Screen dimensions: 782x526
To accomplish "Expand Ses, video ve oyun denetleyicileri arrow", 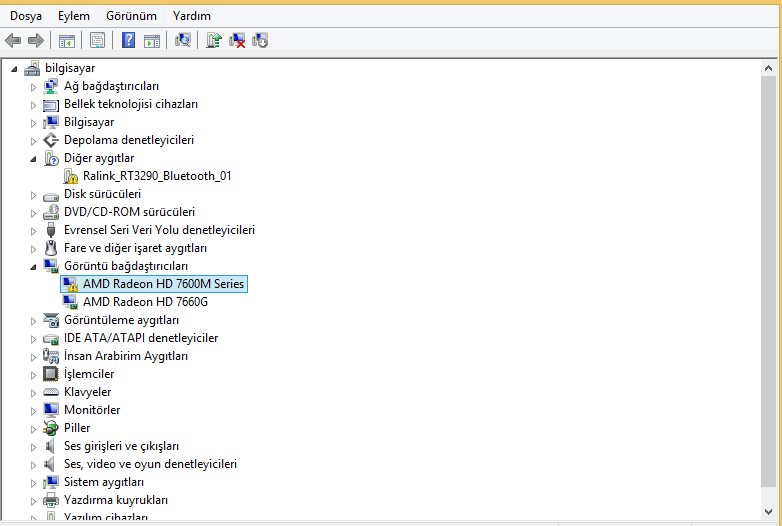I will click(x=33, y=465).
